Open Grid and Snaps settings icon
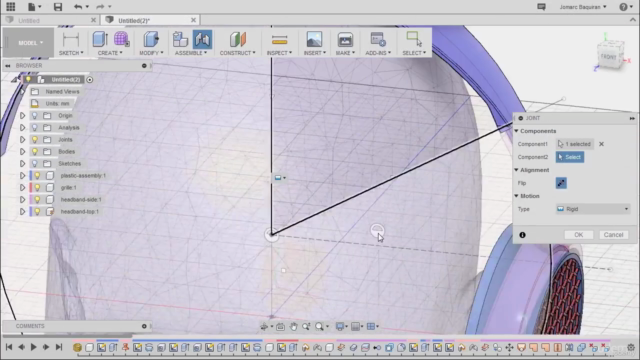Image resolution: width=640 pixels, height=360 pixels. 356,326
